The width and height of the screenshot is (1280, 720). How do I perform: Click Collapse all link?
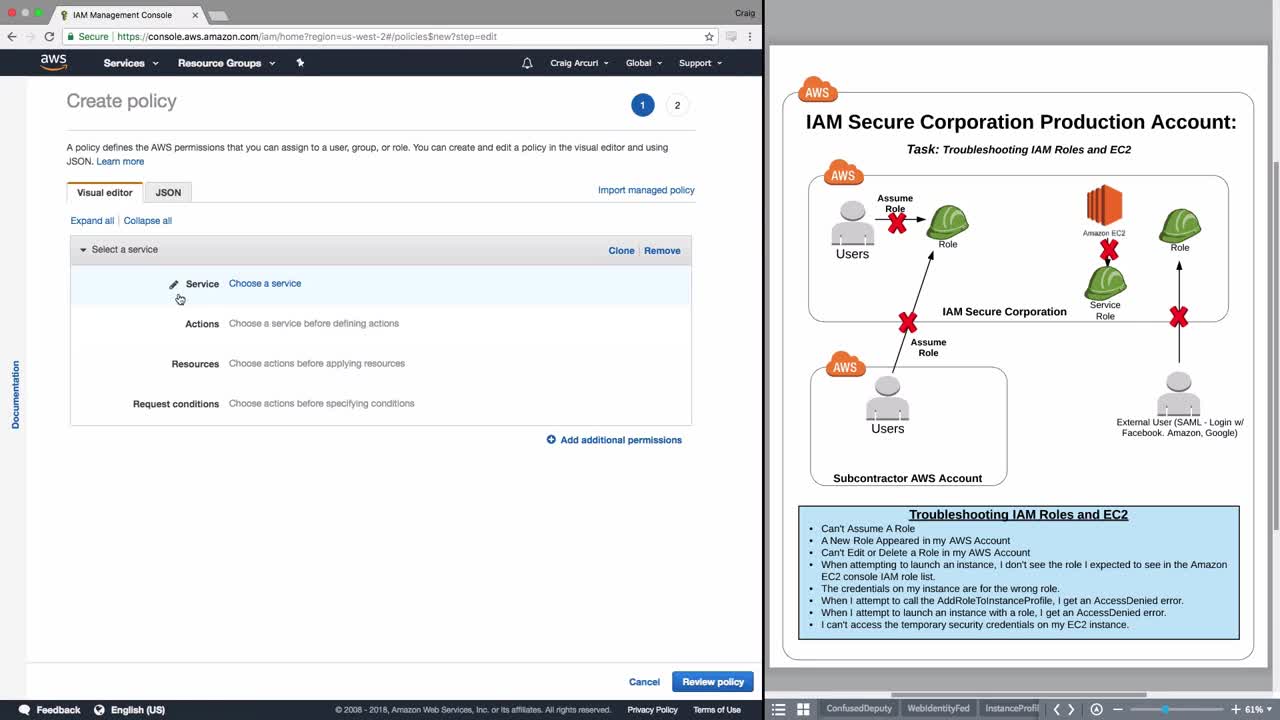(x=148, y=221)
